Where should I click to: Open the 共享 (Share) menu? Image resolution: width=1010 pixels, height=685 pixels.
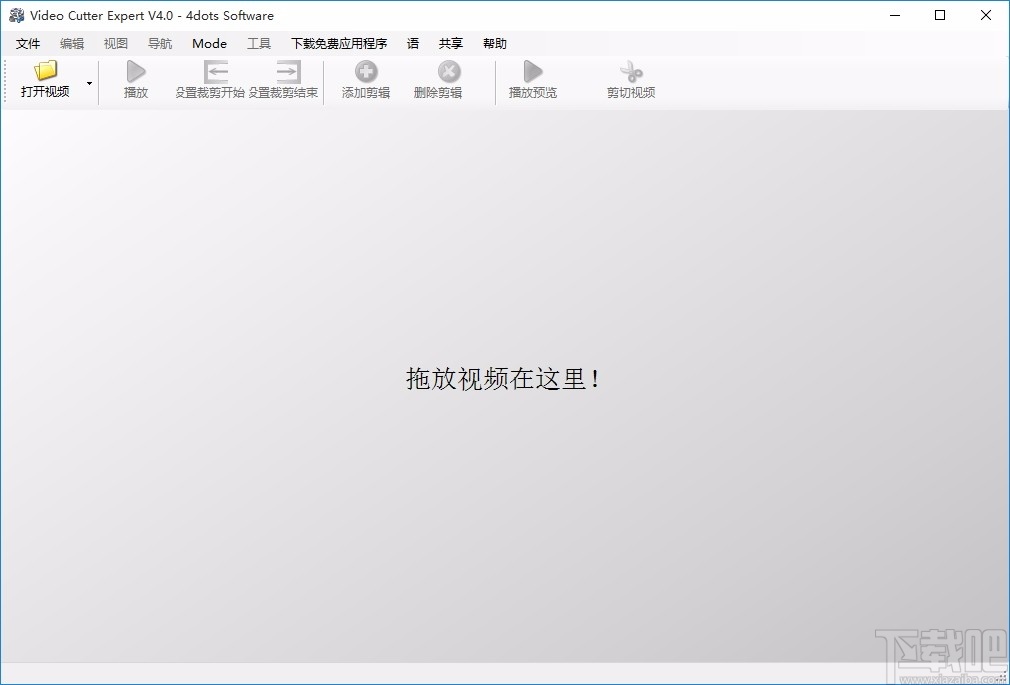click(x=449, y=43)
